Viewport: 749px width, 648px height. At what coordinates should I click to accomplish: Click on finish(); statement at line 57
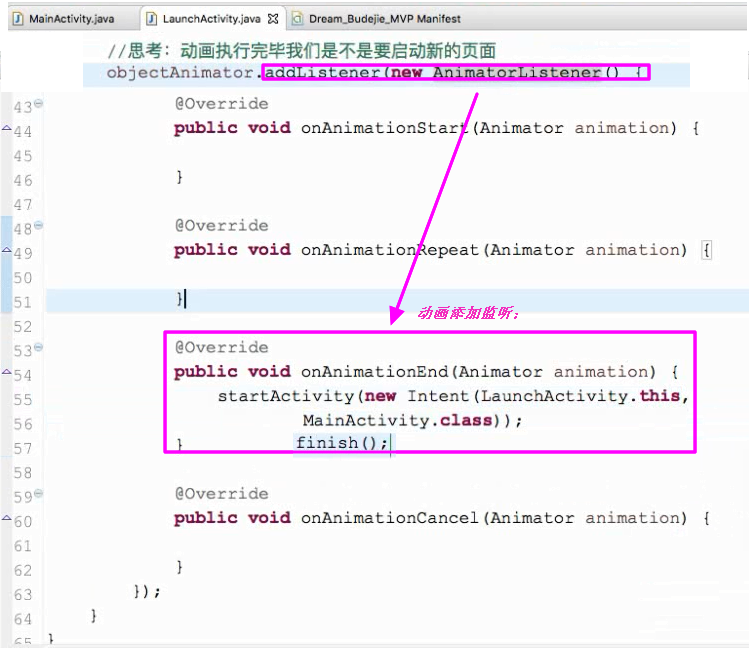coord(342,443)
